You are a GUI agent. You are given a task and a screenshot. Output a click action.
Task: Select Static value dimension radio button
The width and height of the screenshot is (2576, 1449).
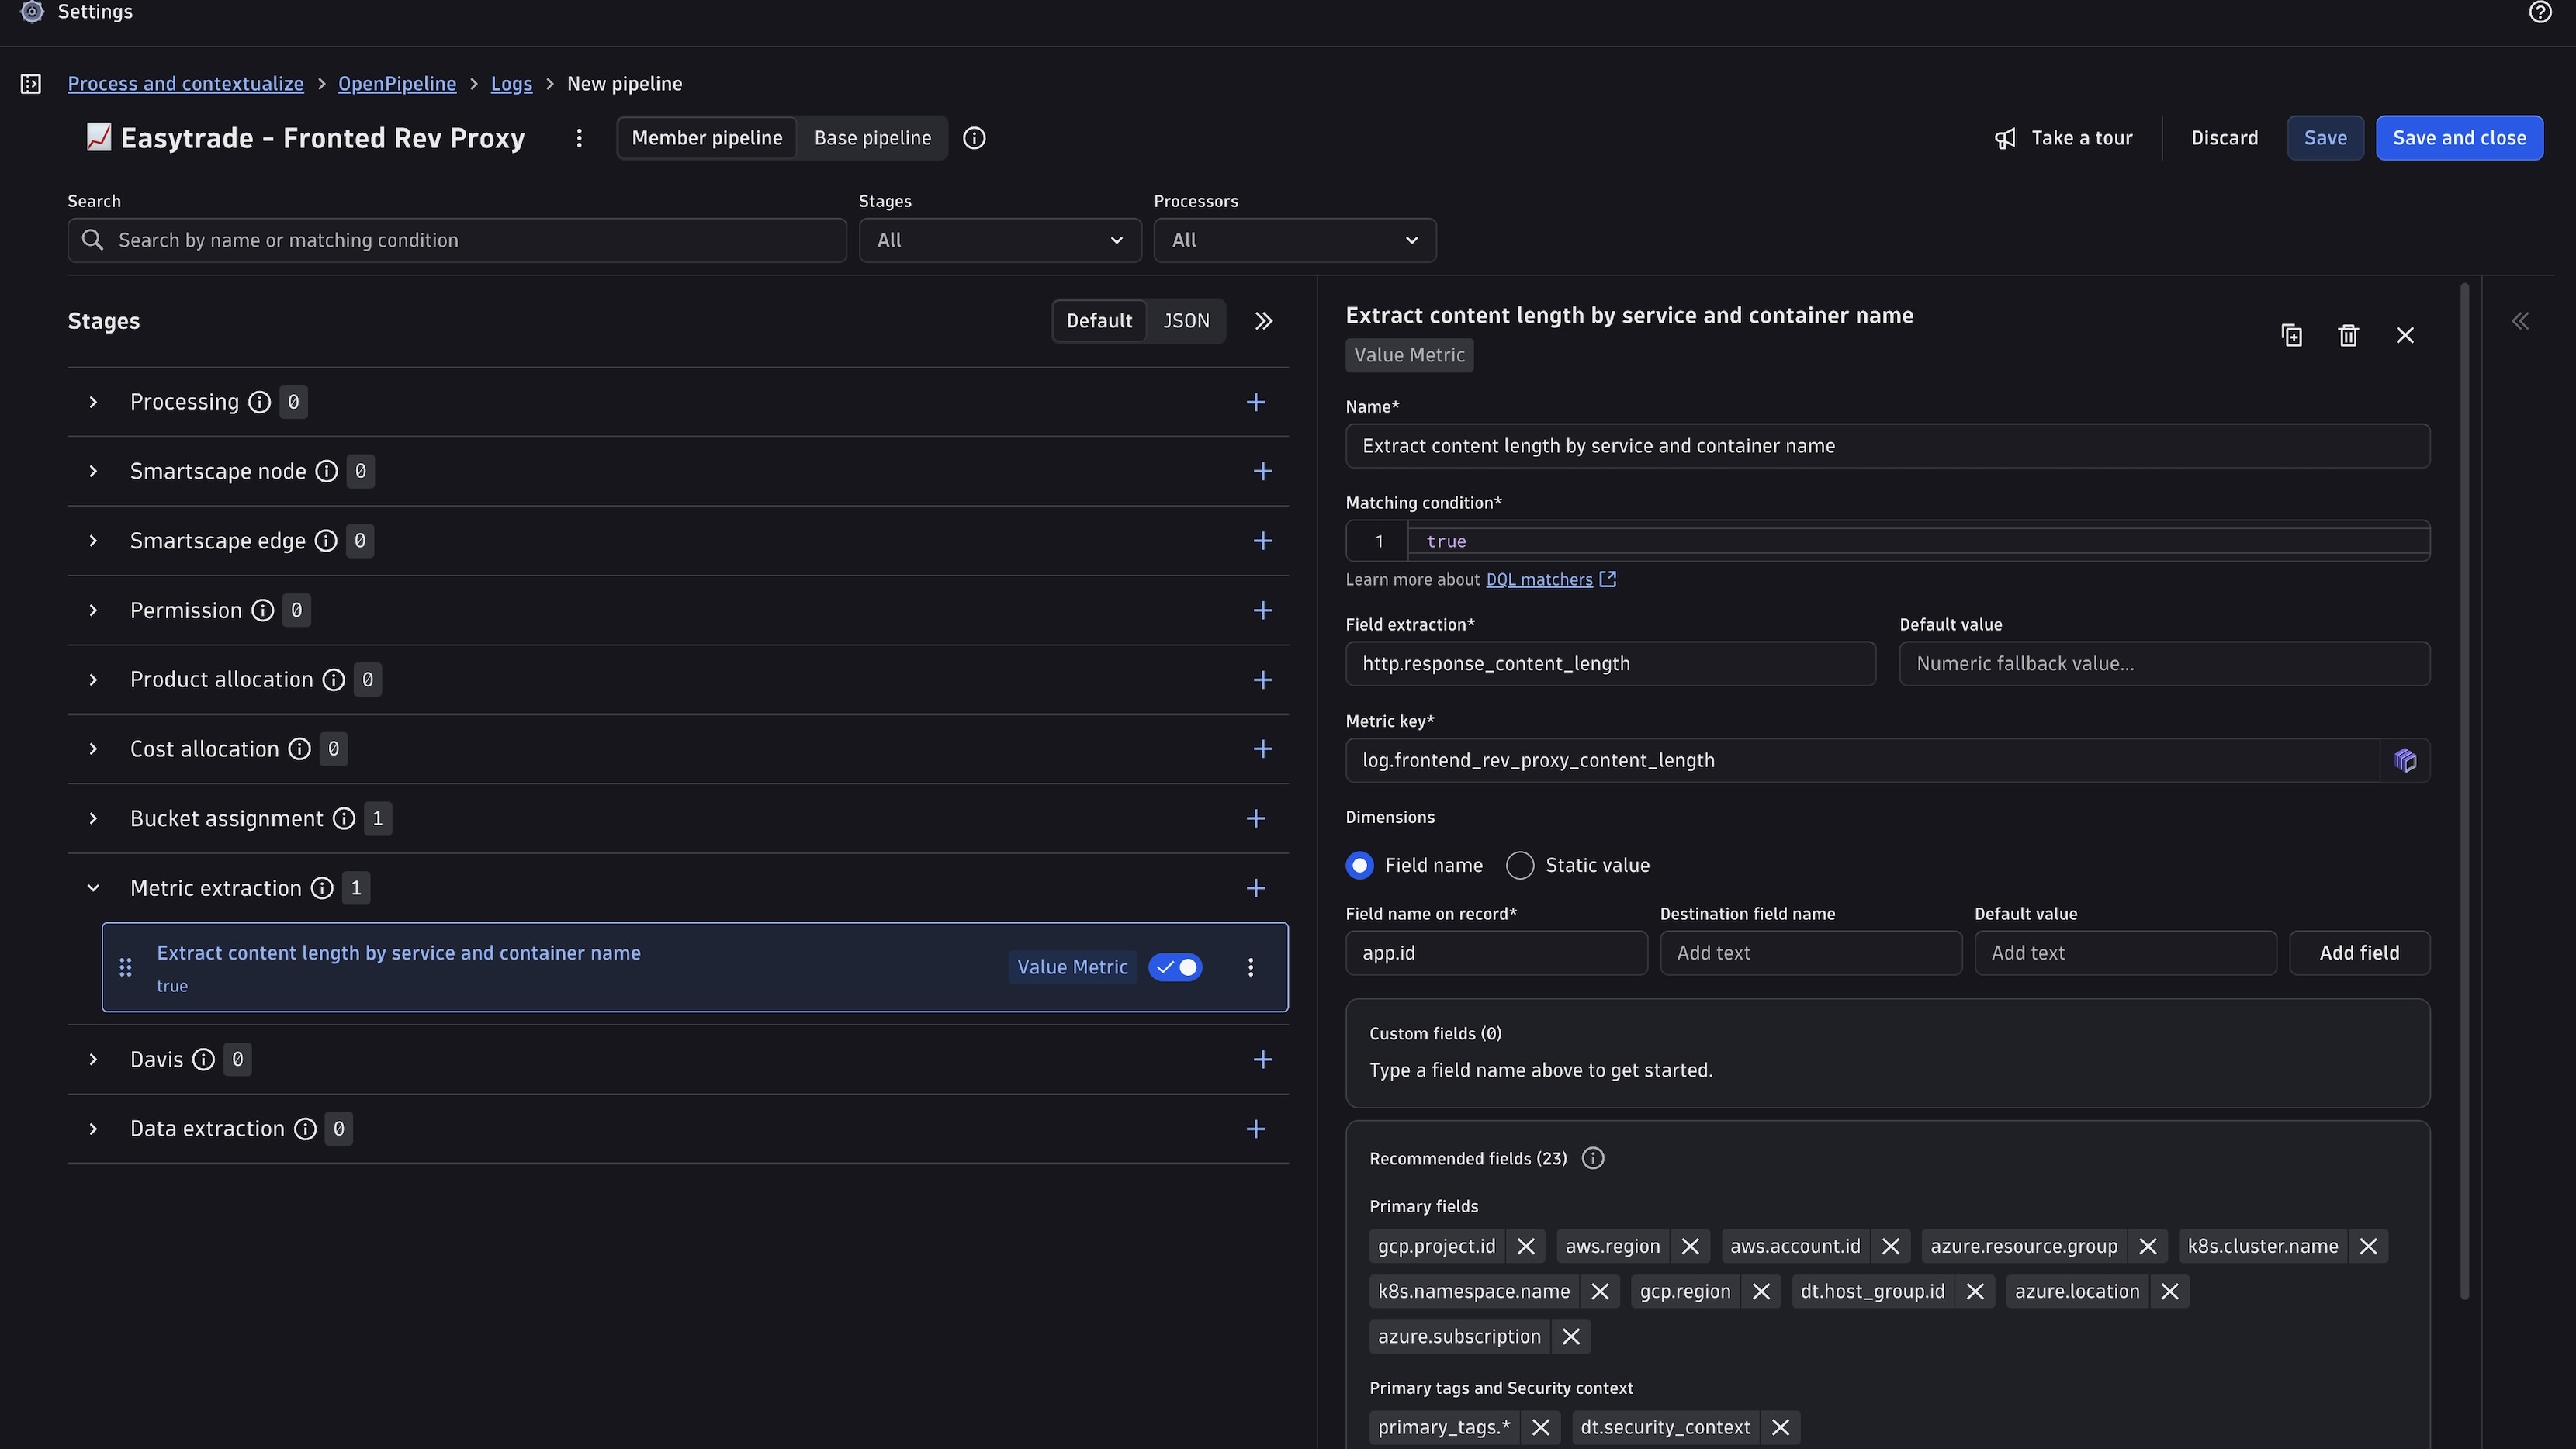1520,866
